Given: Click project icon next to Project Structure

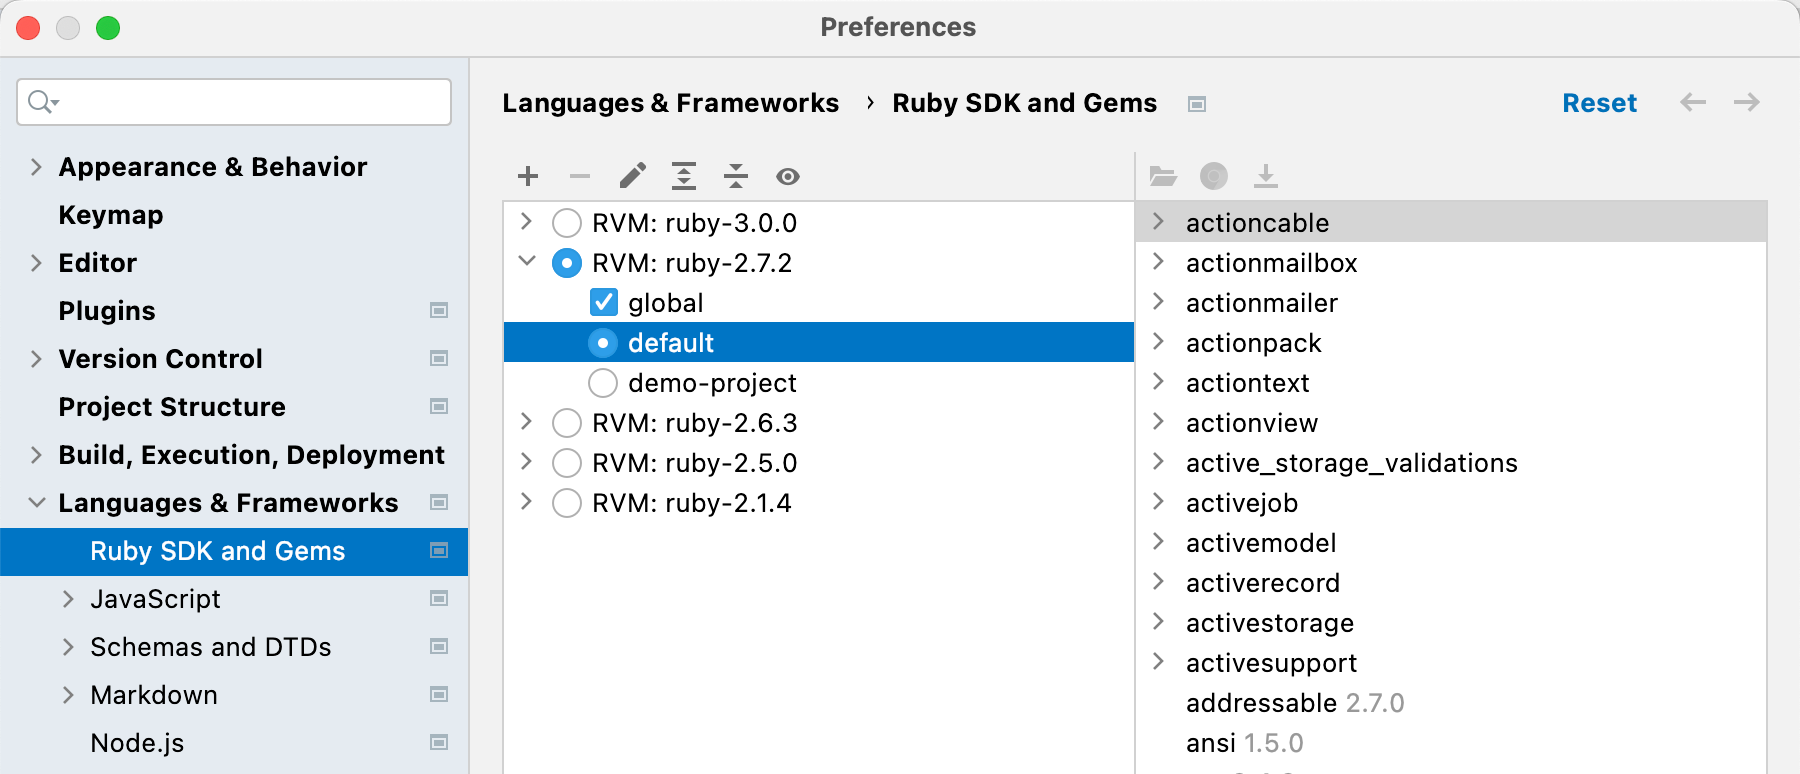Looking at the screenshot, I should tap(439, 407).
